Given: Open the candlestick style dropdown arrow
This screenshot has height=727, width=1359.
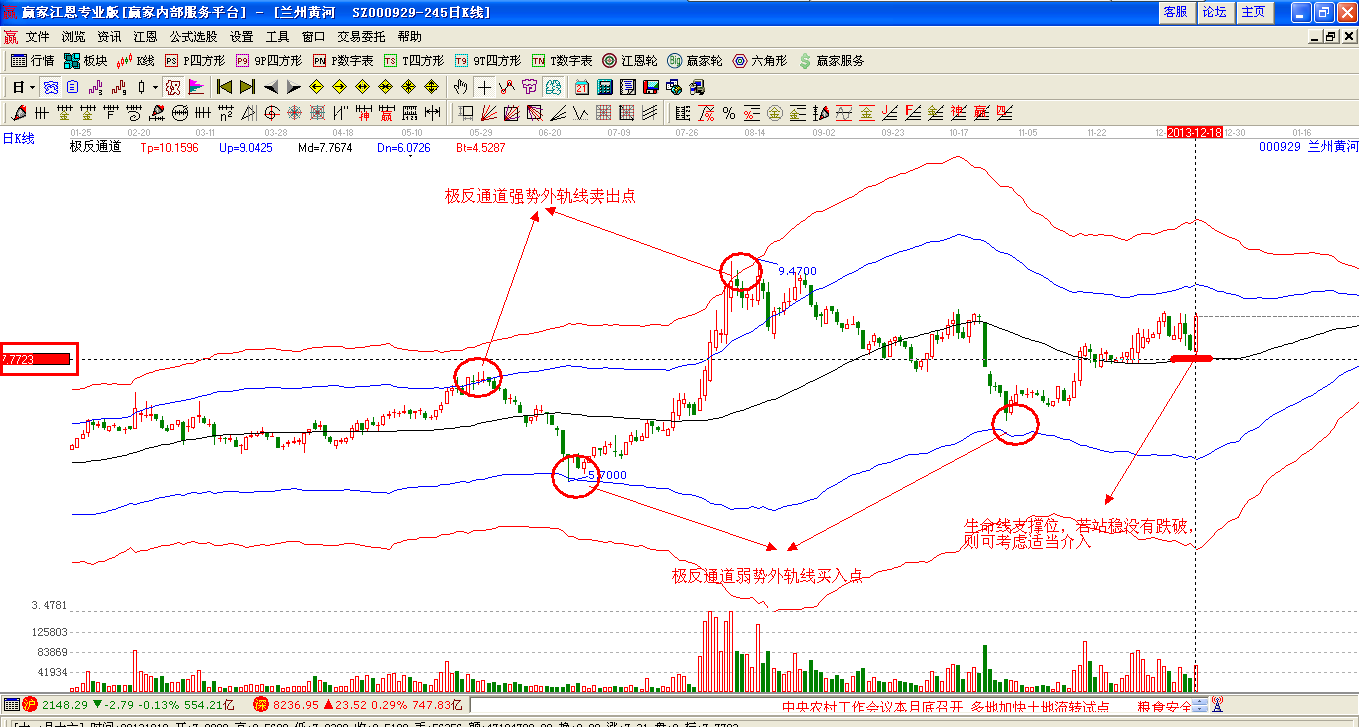Looking at the screenshot, I should point(155,87).
